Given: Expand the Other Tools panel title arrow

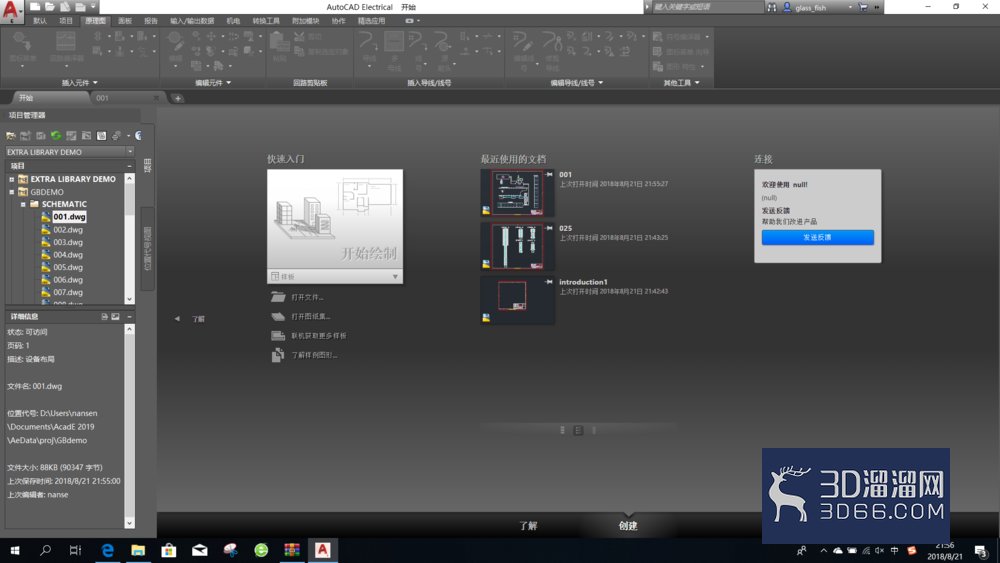Looking at the screenshot, I should [697, 83].
